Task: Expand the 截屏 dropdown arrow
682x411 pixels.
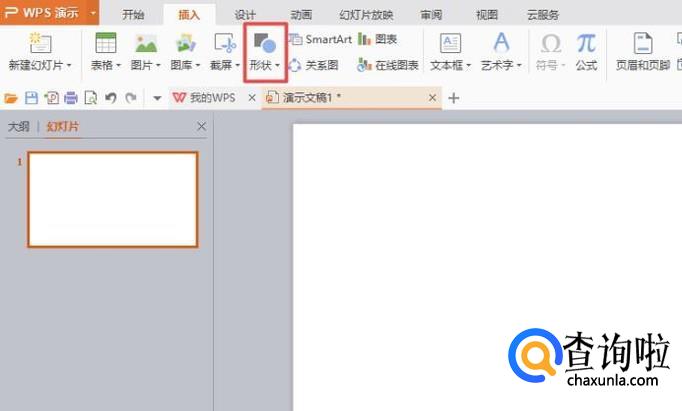Action: 237,66
